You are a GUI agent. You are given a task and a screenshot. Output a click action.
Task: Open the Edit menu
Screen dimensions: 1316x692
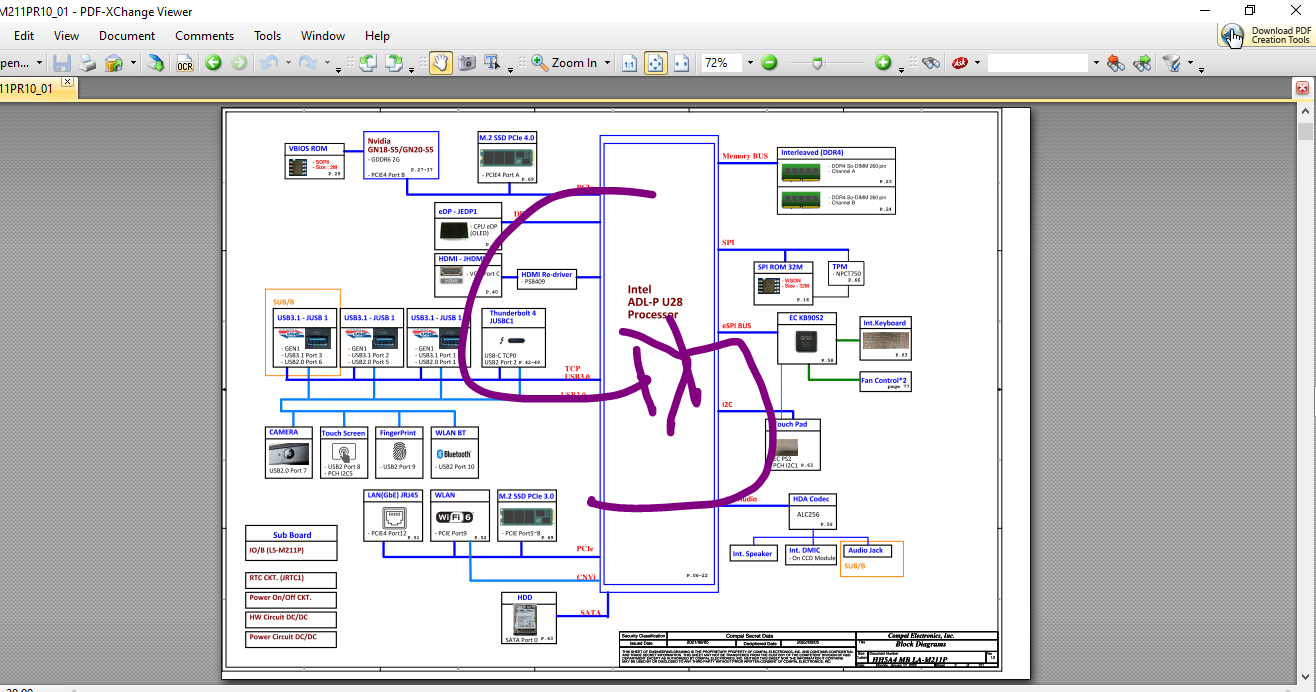24,36
